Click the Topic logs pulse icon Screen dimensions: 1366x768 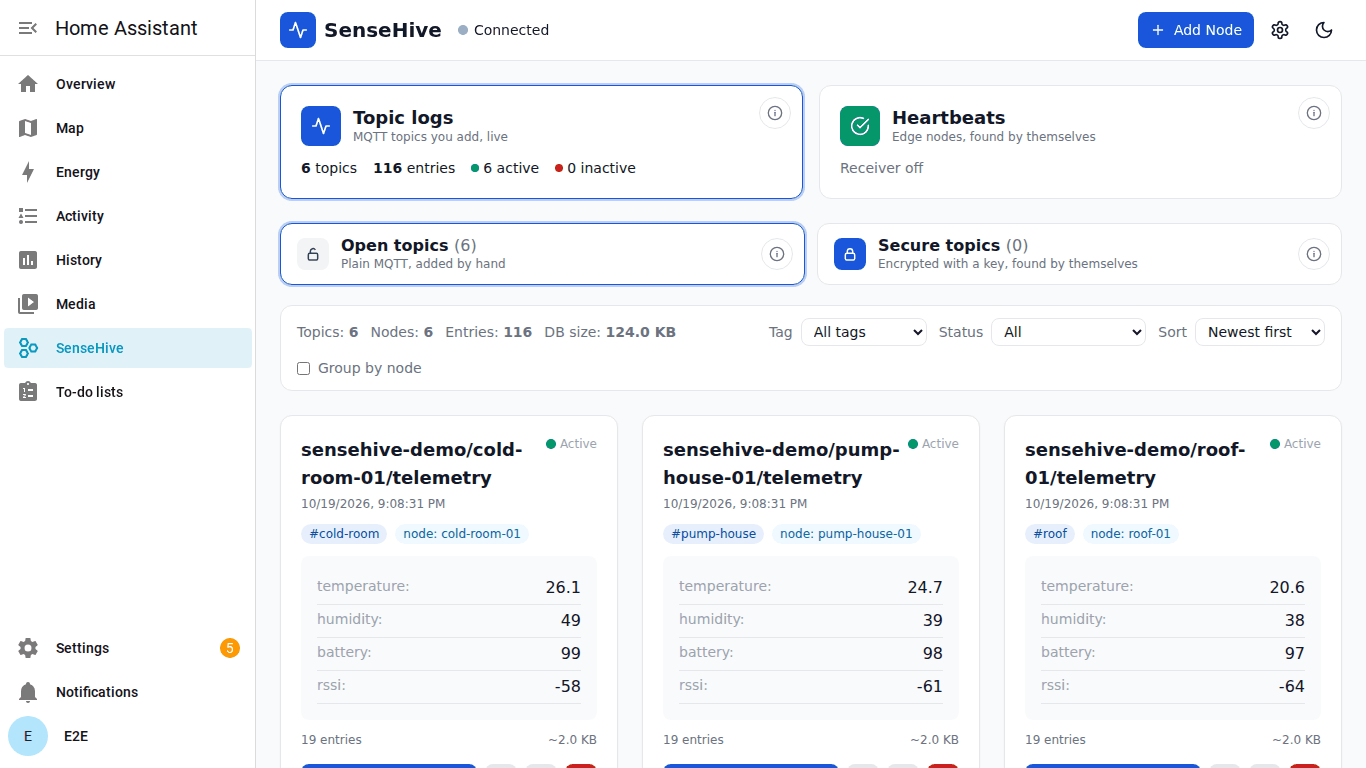[x=321, y=126]
